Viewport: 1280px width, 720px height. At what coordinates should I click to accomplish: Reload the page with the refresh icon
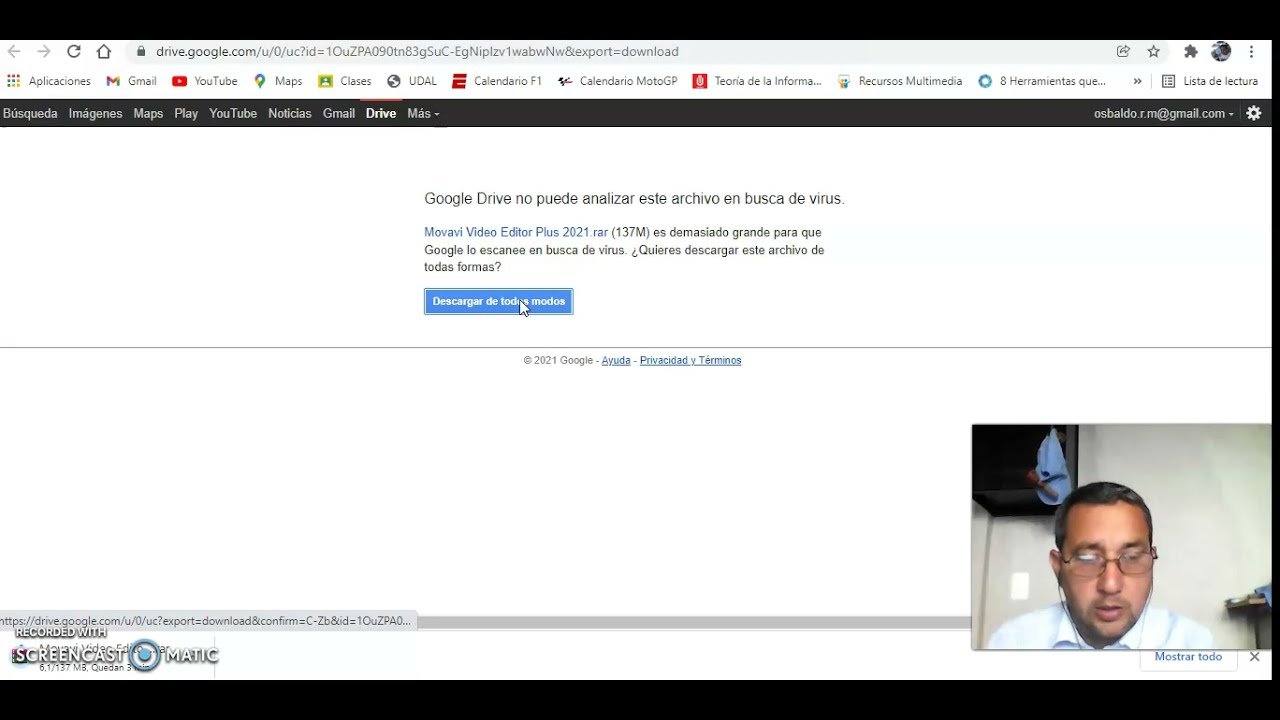pyautogui.click(x=74, y=51)
